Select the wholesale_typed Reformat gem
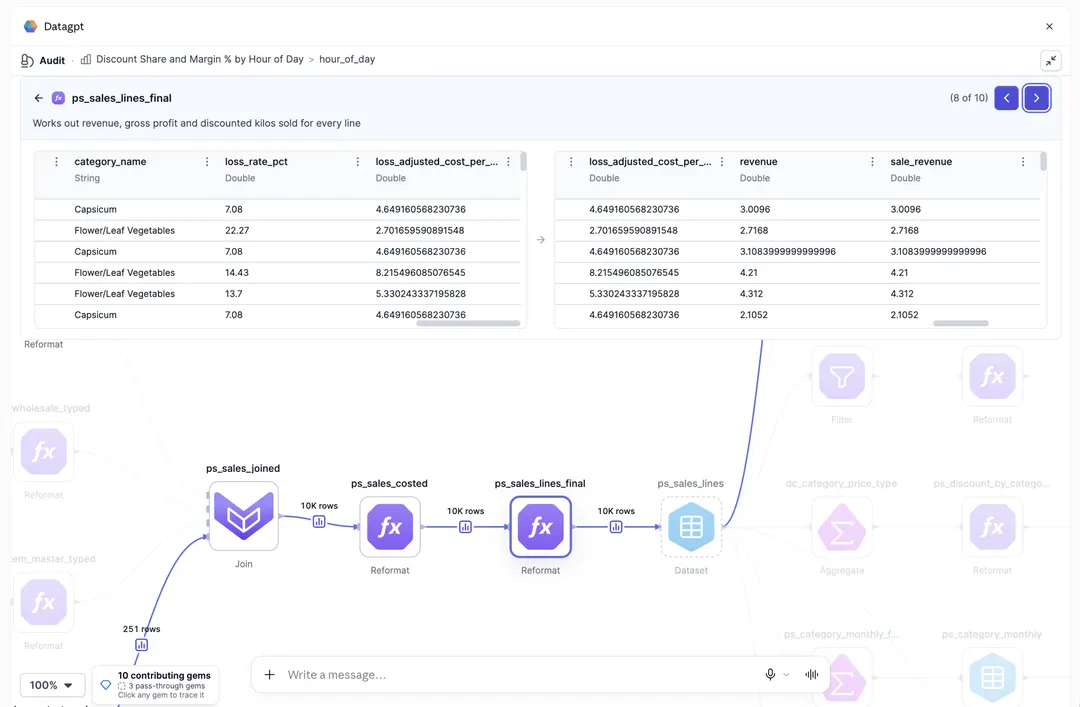 click(x=43, y=452)
